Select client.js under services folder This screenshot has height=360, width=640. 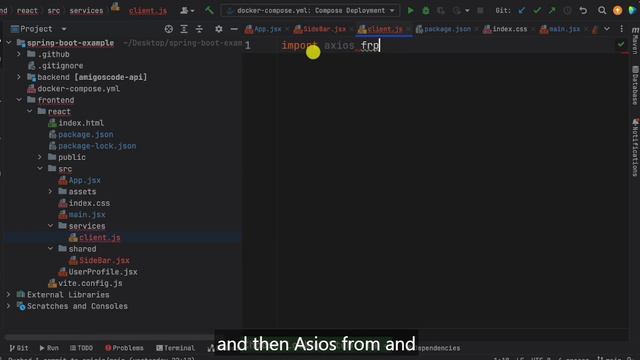100,237
